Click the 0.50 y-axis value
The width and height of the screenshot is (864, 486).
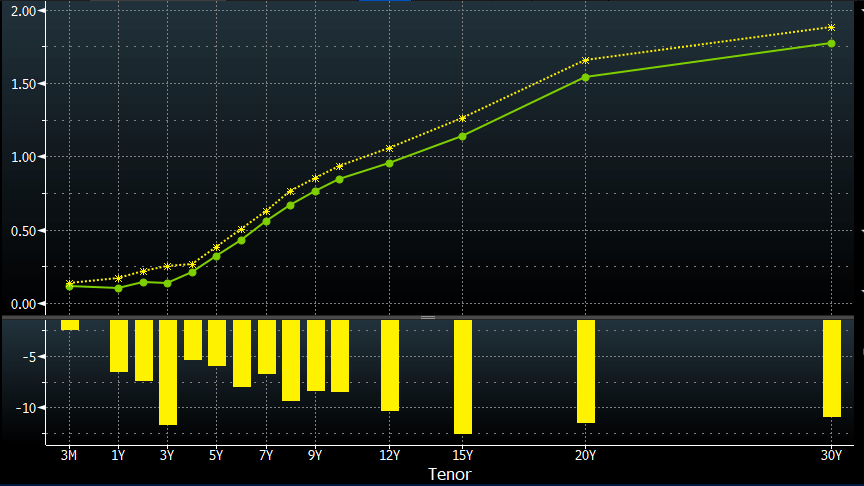pyautogui.click(x=24, y=231)
